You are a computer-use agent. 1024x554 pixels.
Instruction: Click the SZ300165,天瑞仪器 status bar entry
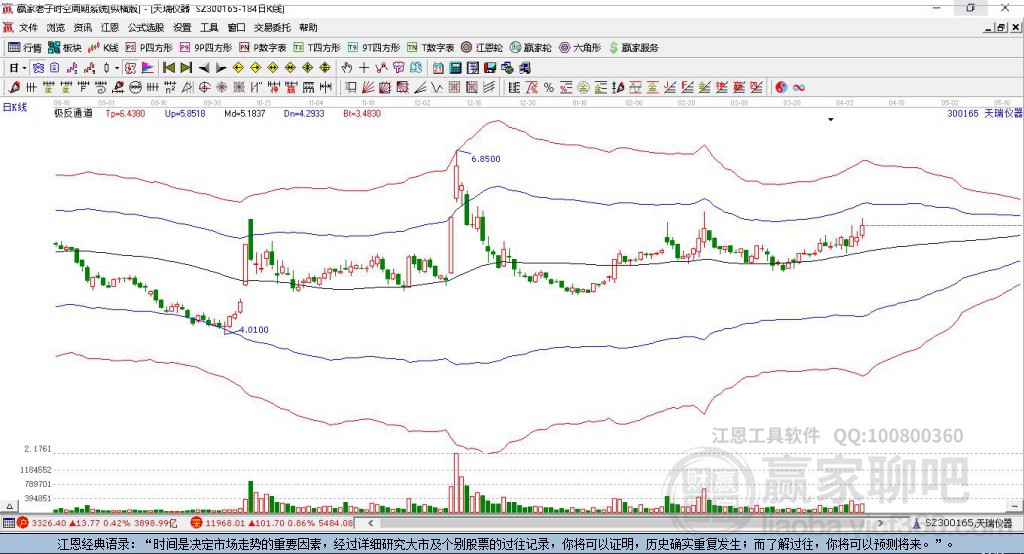963,523
